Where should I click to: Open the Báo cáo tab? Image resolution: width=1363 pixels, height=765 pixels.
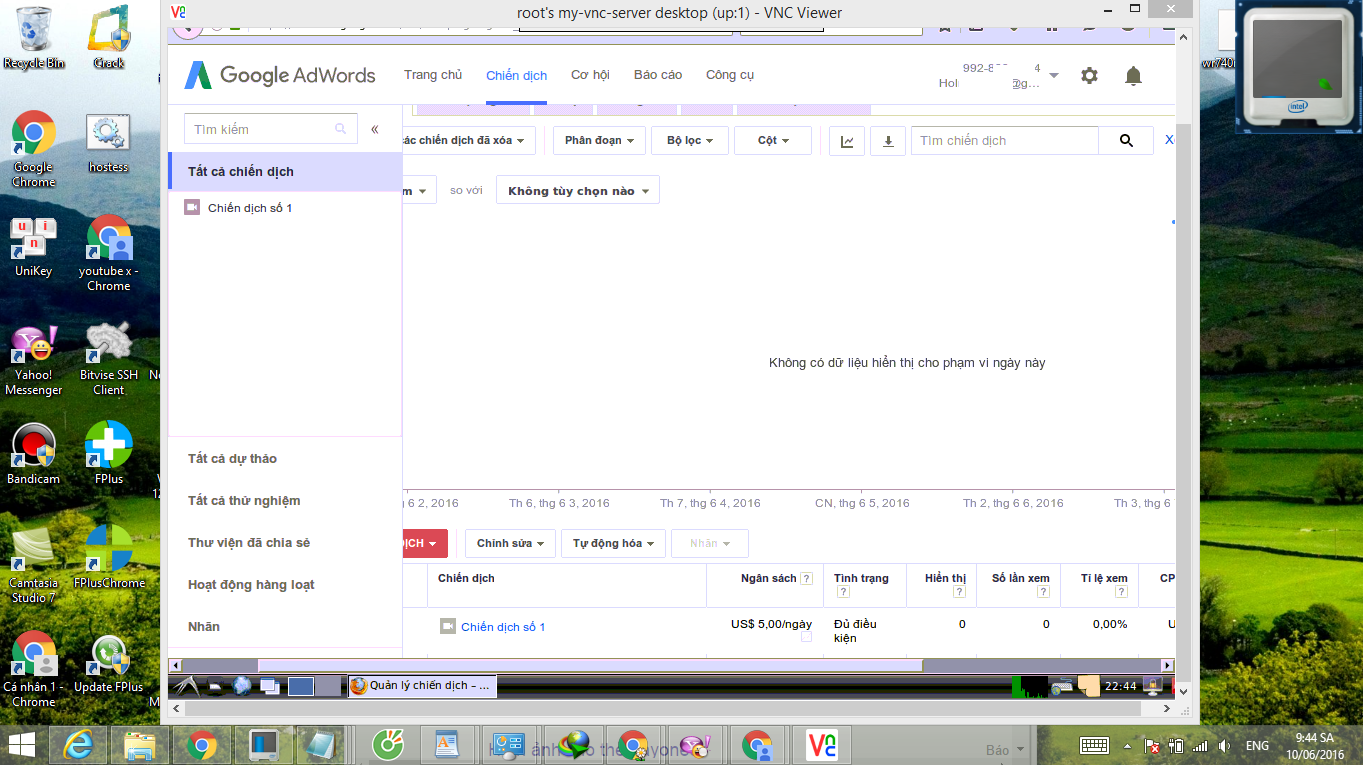658,75
